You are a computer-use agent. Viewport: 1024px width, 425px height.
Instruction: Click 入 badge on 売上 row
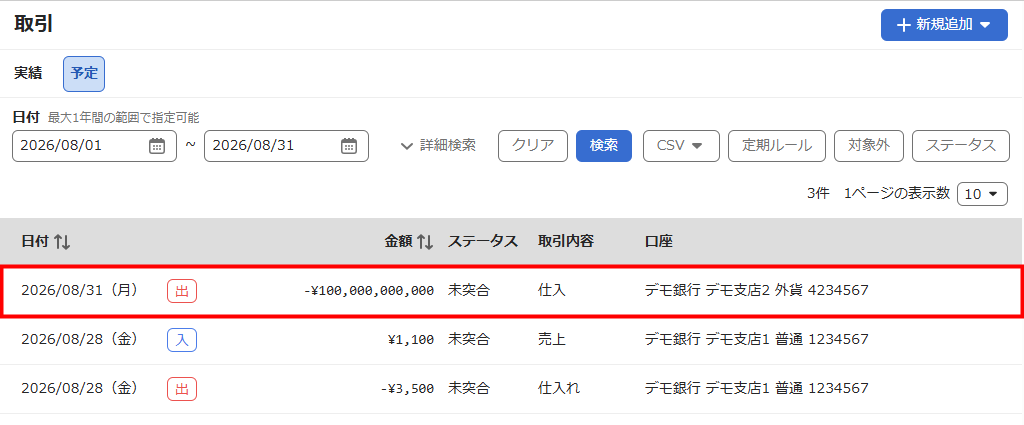point(182,339)
